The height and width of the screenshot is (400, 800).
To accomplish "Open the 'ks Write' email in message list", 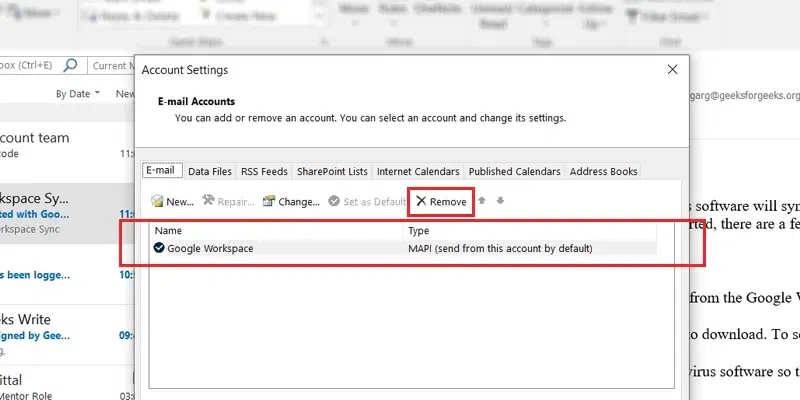I will (x=67, y=335).
